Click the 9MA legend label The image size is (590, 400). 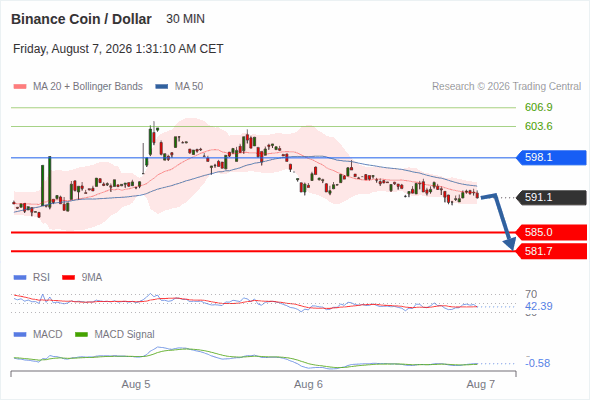tap(92, 278)
